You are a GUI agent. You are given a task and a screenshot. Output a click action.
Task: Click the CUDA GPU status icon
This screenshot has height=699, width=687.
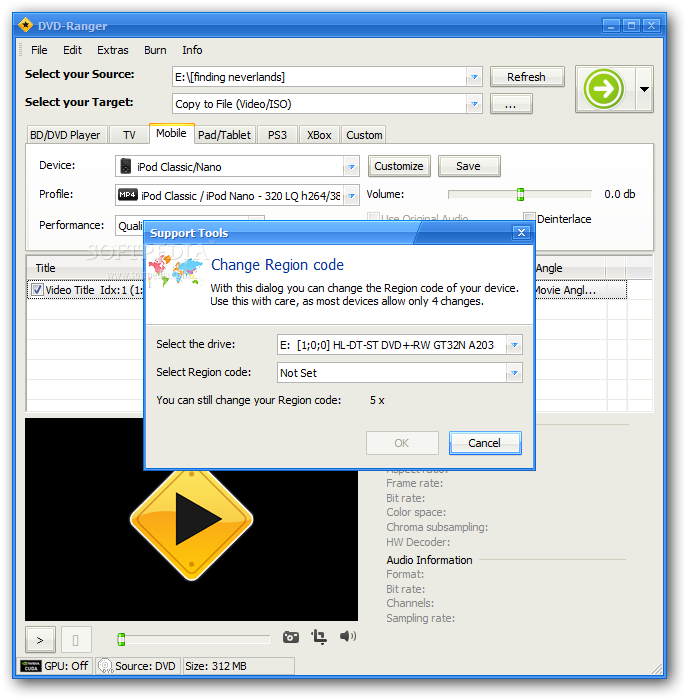click(x=31, y=666)
